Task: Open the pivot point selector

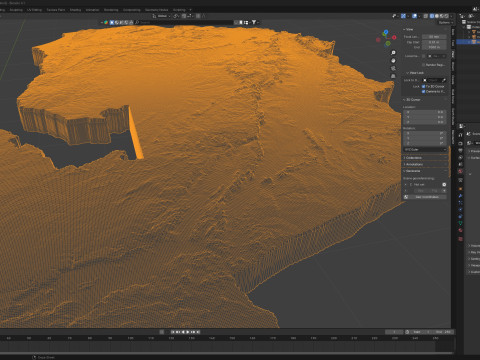Action: [176, 16]
